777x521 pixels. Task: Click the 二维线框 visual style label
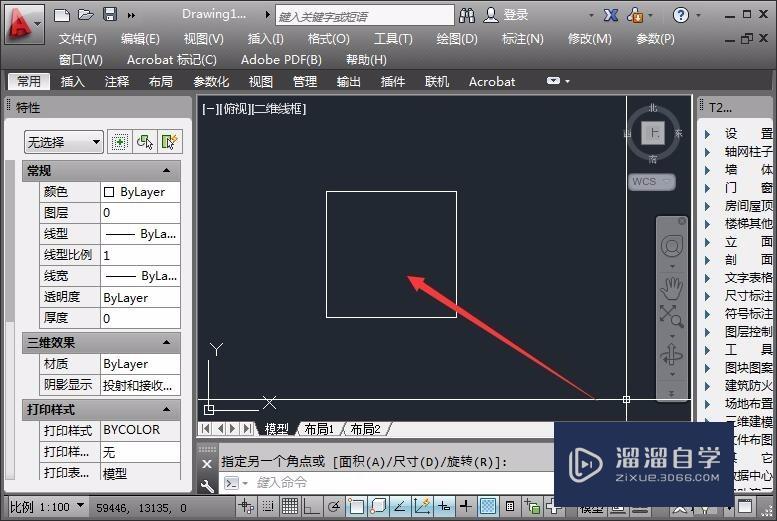click(279, 109)
